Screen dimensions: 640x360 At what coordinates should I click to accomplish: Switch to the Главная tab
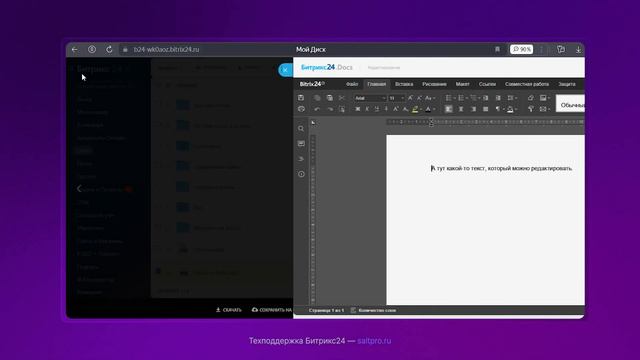[x=376, y=84]
